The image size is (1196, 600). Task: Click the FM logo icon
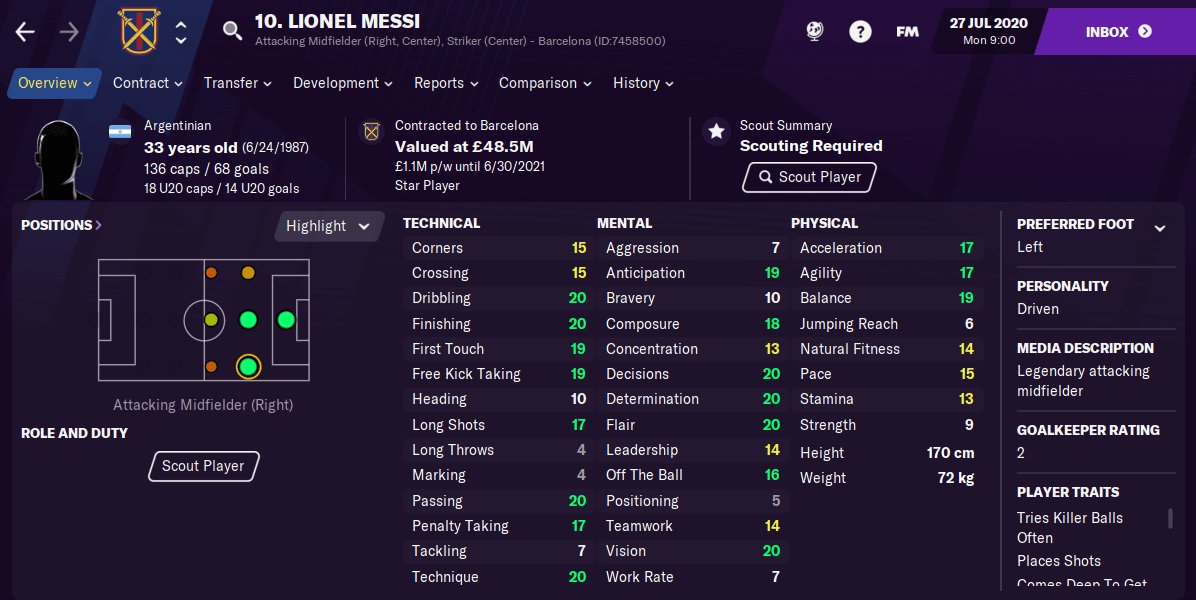906,31
